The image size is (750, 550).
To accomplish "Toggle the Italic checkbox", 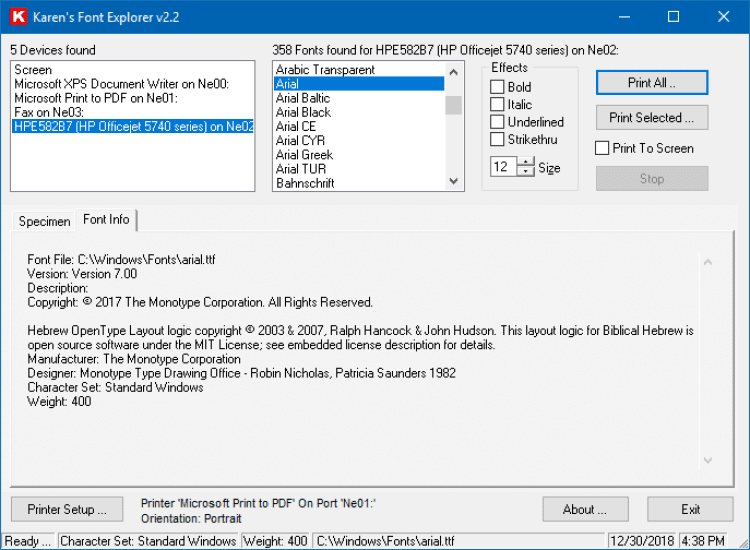I will tap(497, 104).
